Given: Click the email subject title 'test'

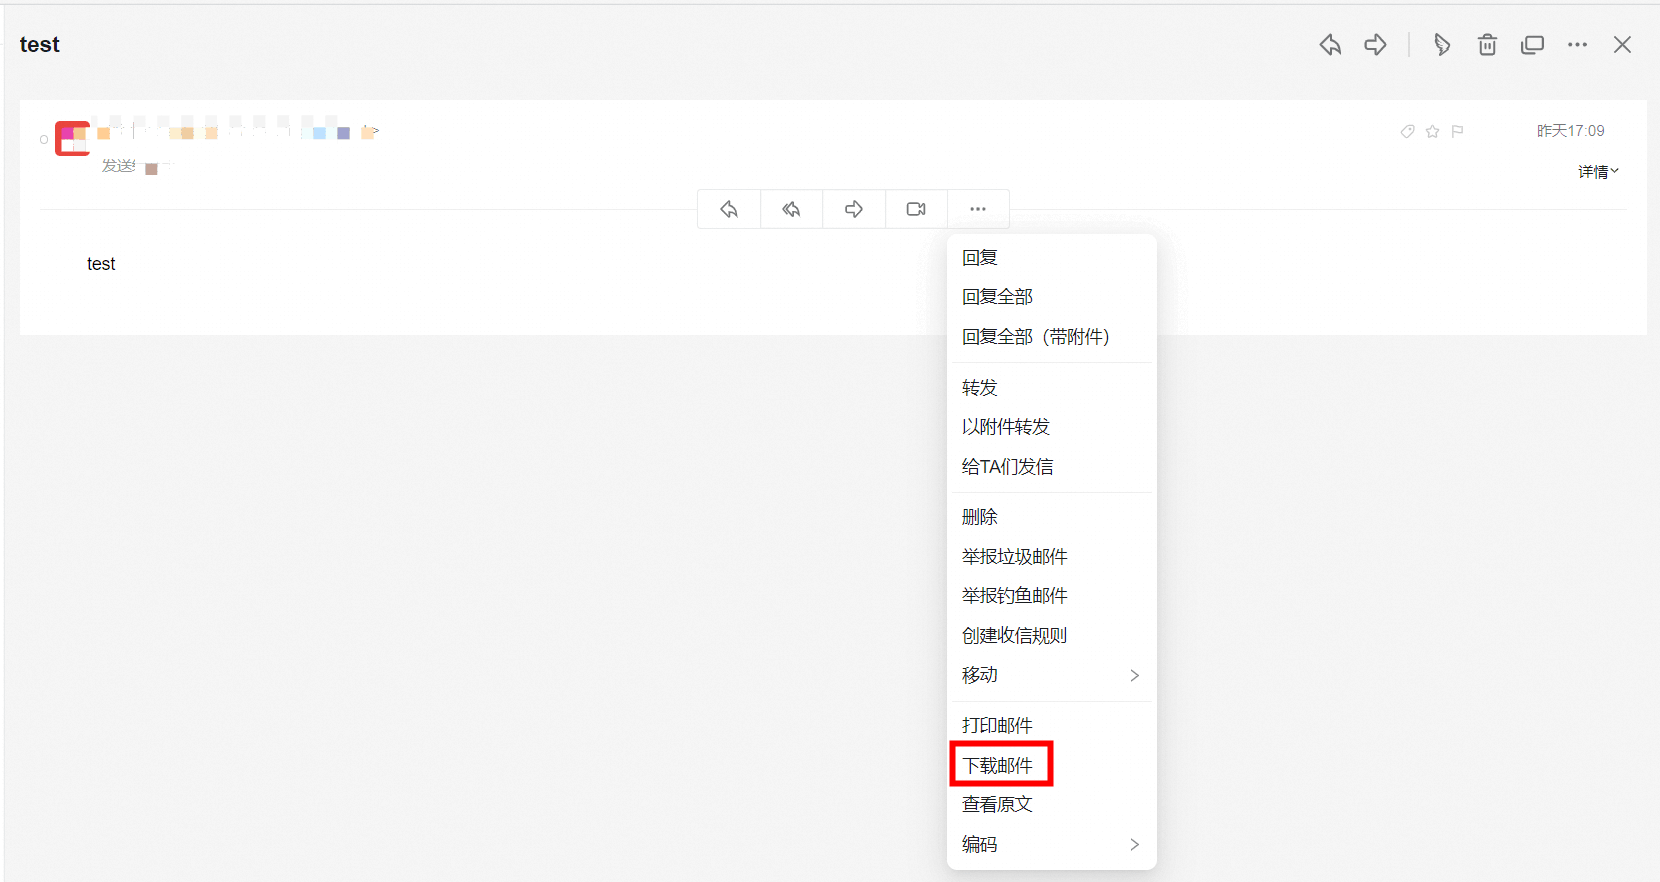Looking at the screenshot, I should click(40, 44).
